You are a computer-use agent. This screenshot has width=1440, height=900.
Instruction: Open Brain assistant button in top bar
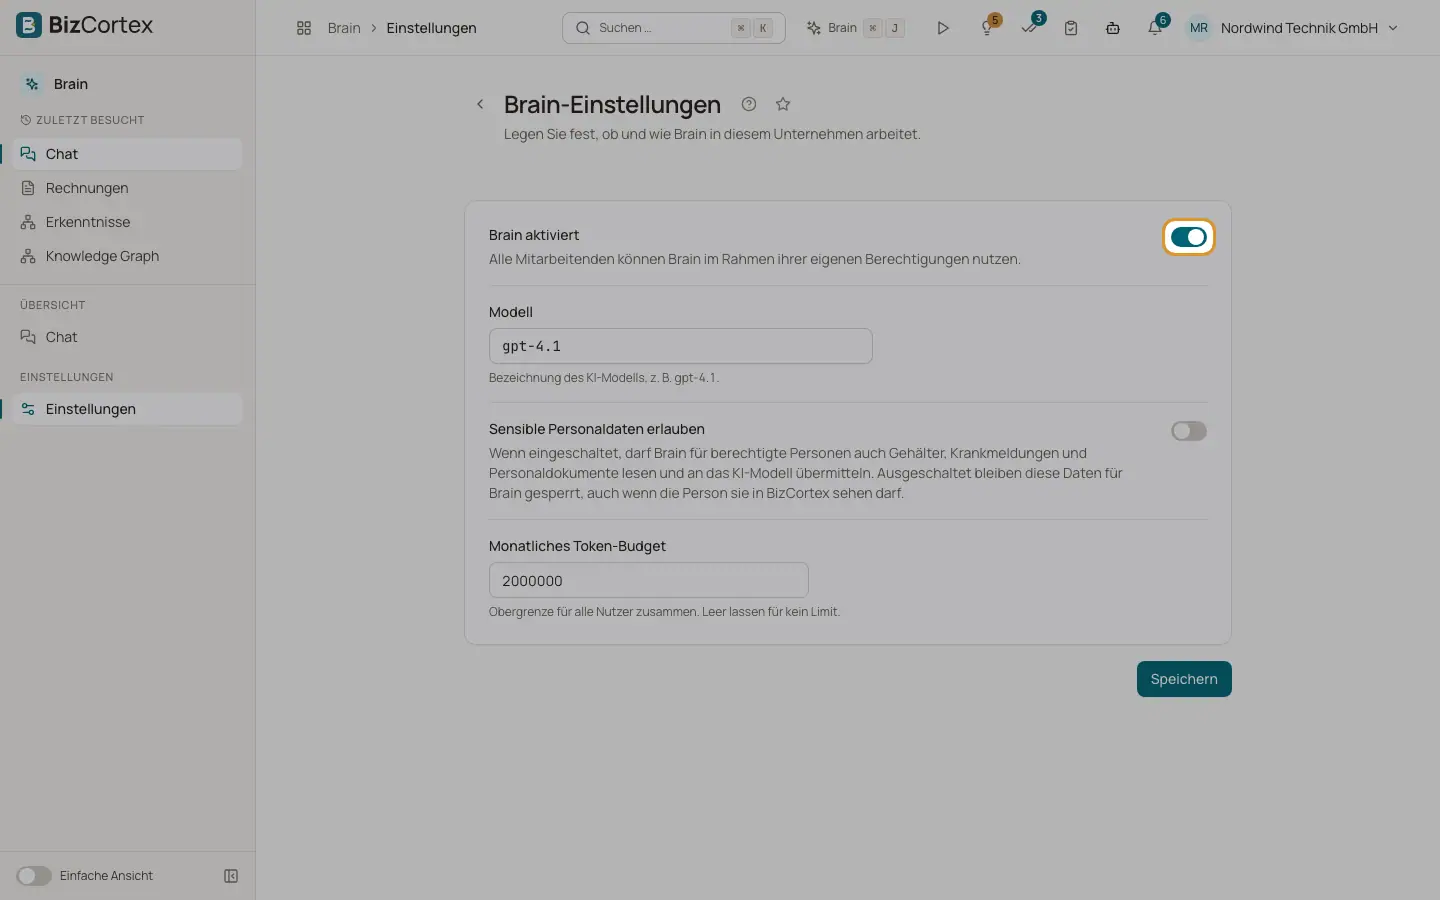856,28
